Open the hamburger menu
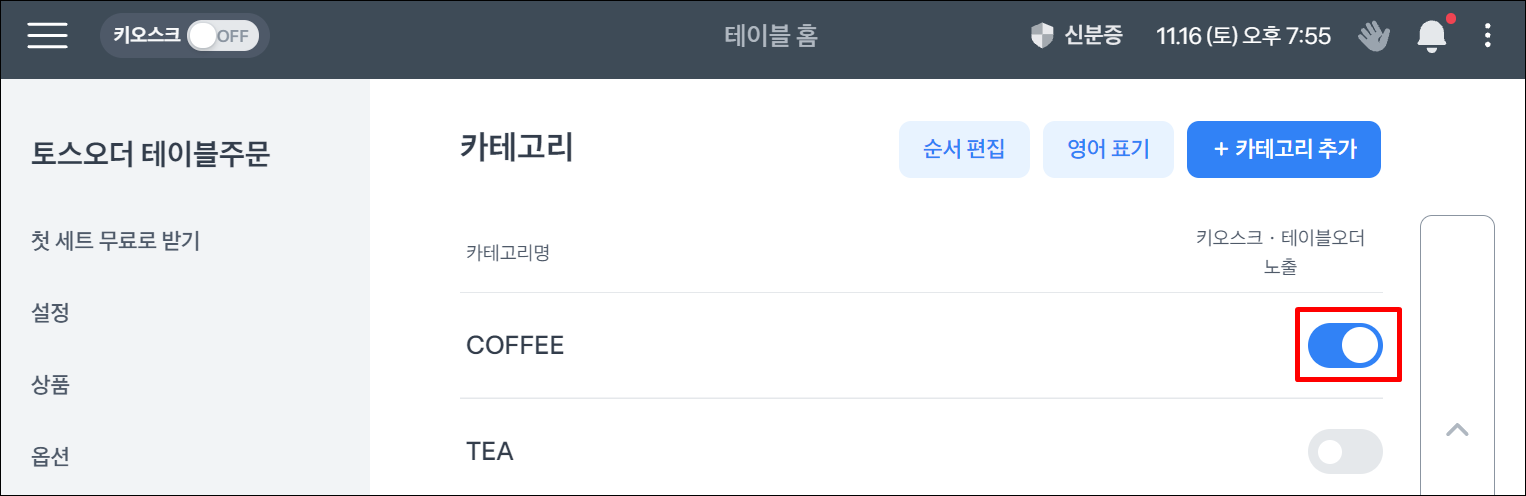 (x=48, y=36)
